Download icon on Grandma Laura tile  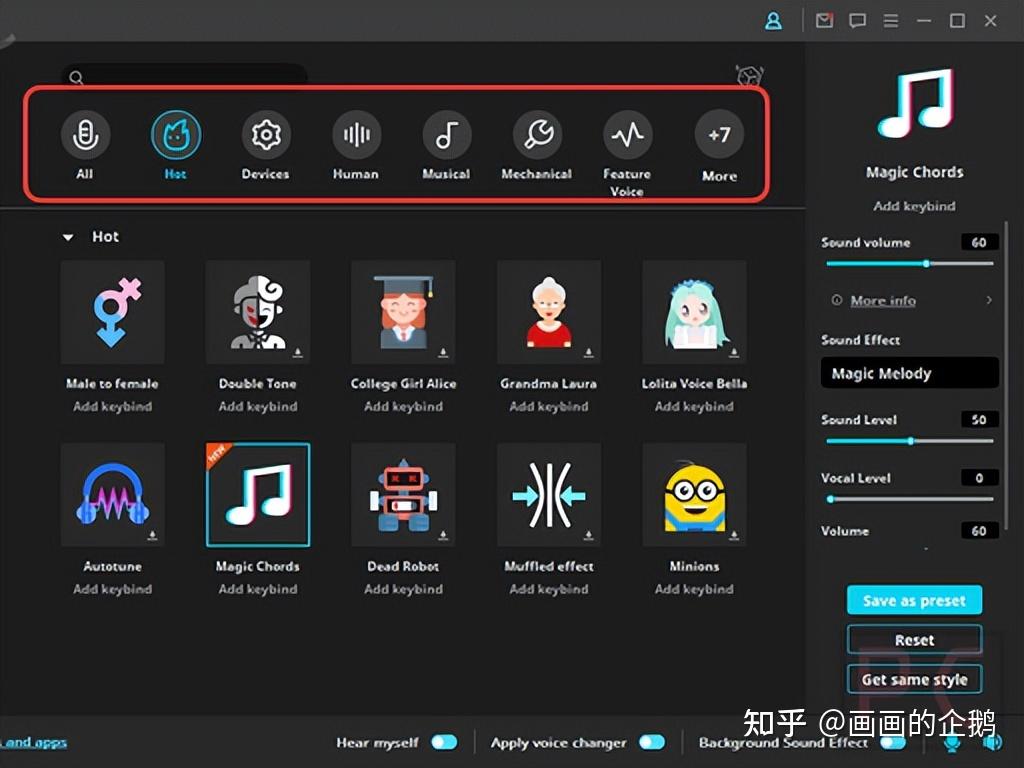[x=588, y=353]
